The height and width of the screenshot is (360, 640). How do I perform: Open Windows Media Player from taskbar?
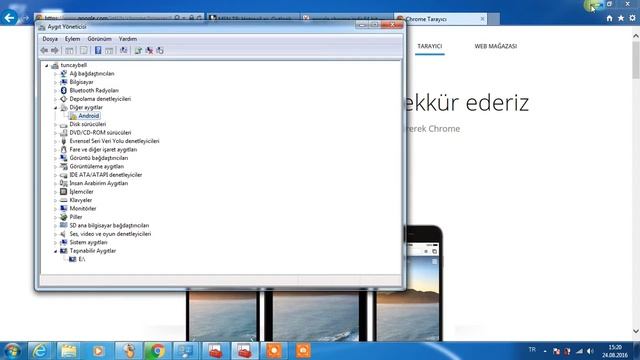click(x=98, y=351)
